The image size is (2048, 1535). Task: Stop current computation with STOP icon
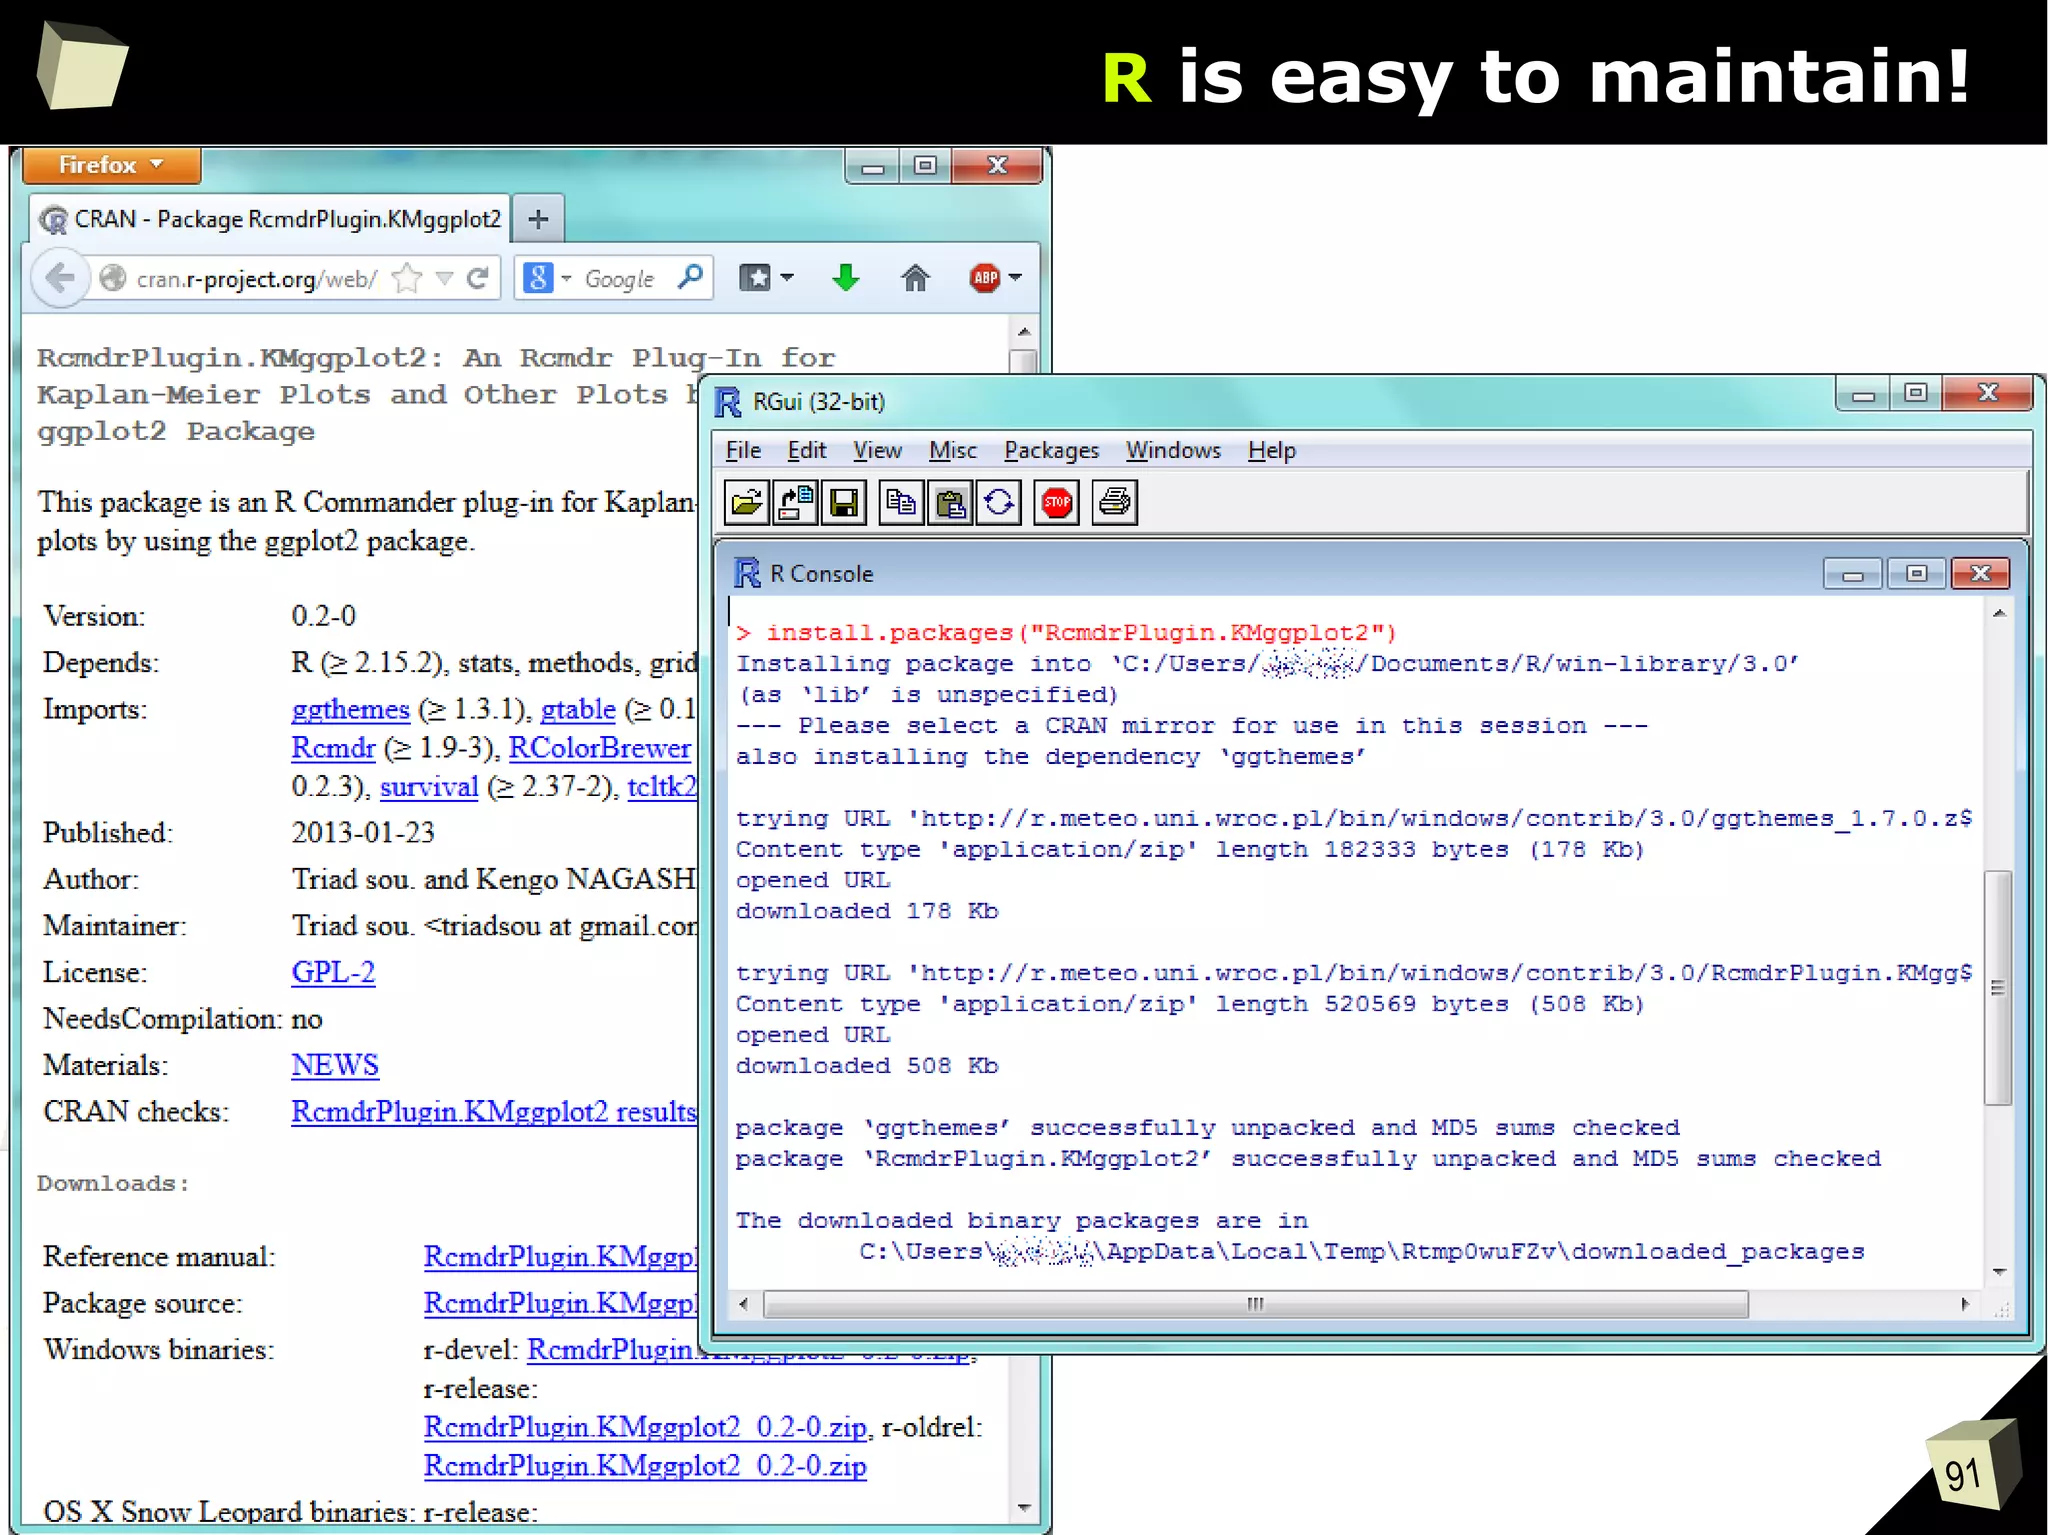click(1057, 502)
